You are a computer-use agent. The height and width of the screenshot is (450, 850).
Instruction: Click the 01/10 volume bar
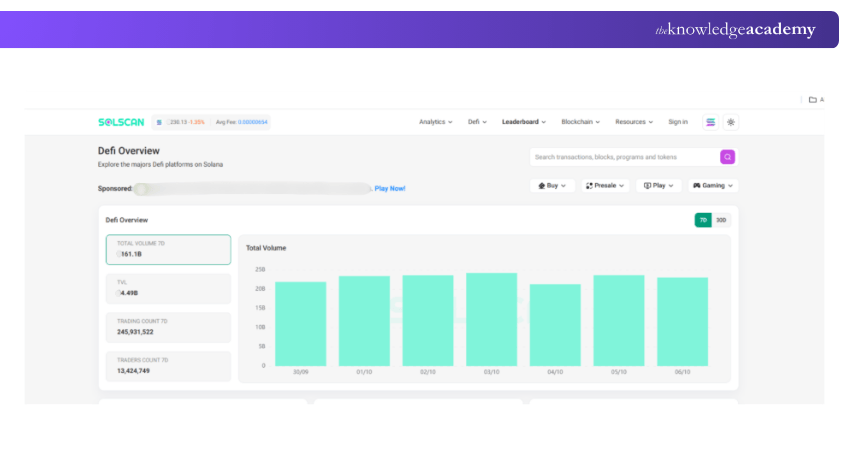(364, 321)
